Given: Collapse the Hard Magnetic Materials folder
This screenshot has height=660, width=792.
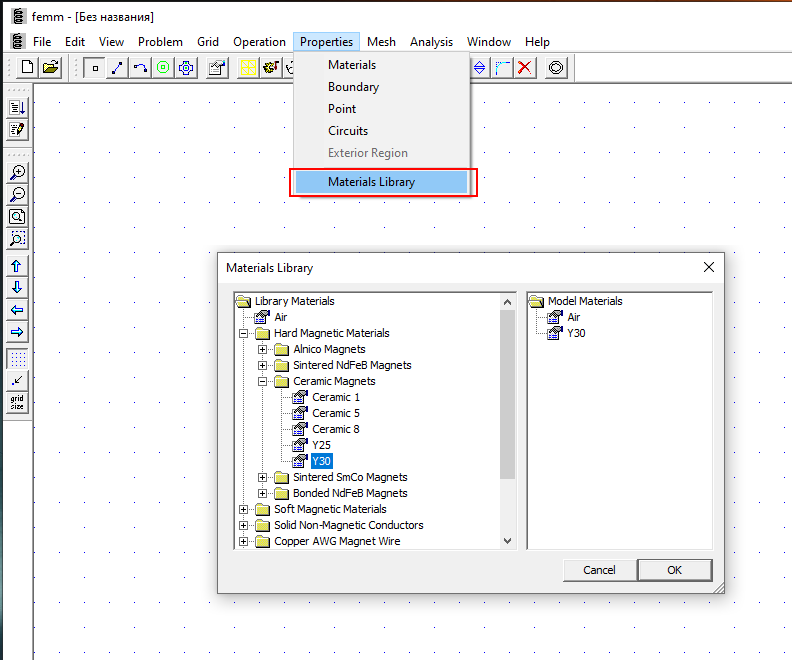Looking at the screenshot, I should [x=243, y=333].
